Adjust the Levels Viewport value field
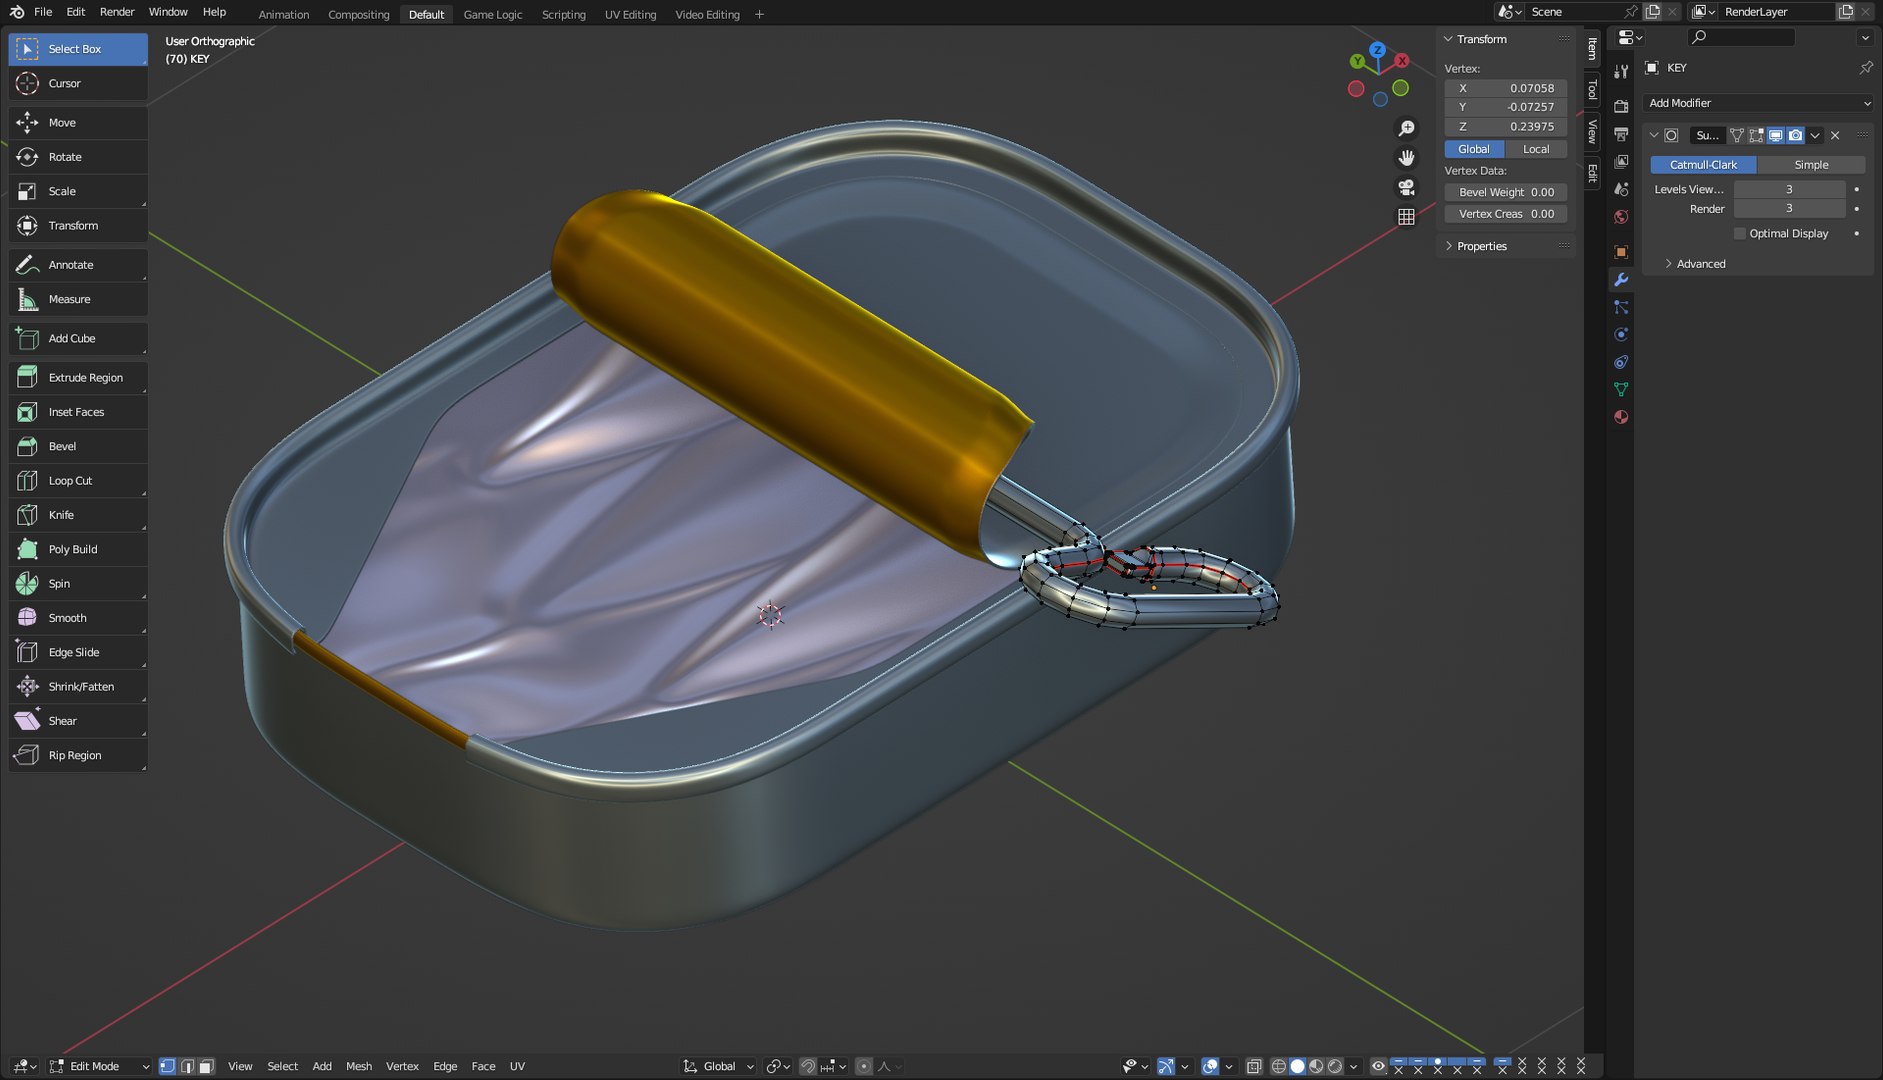 tap(1789, 189)
